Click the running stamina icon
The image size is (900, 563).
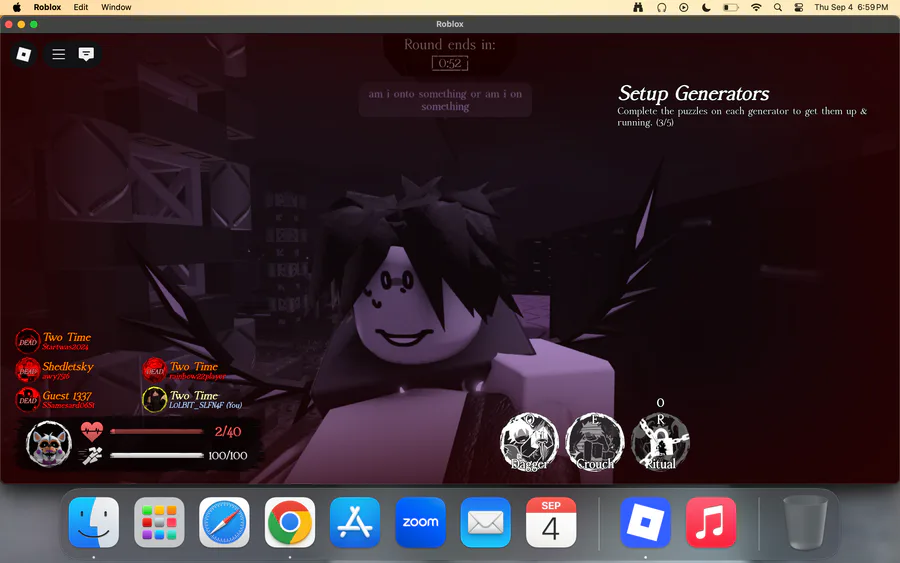coord(92,456)
